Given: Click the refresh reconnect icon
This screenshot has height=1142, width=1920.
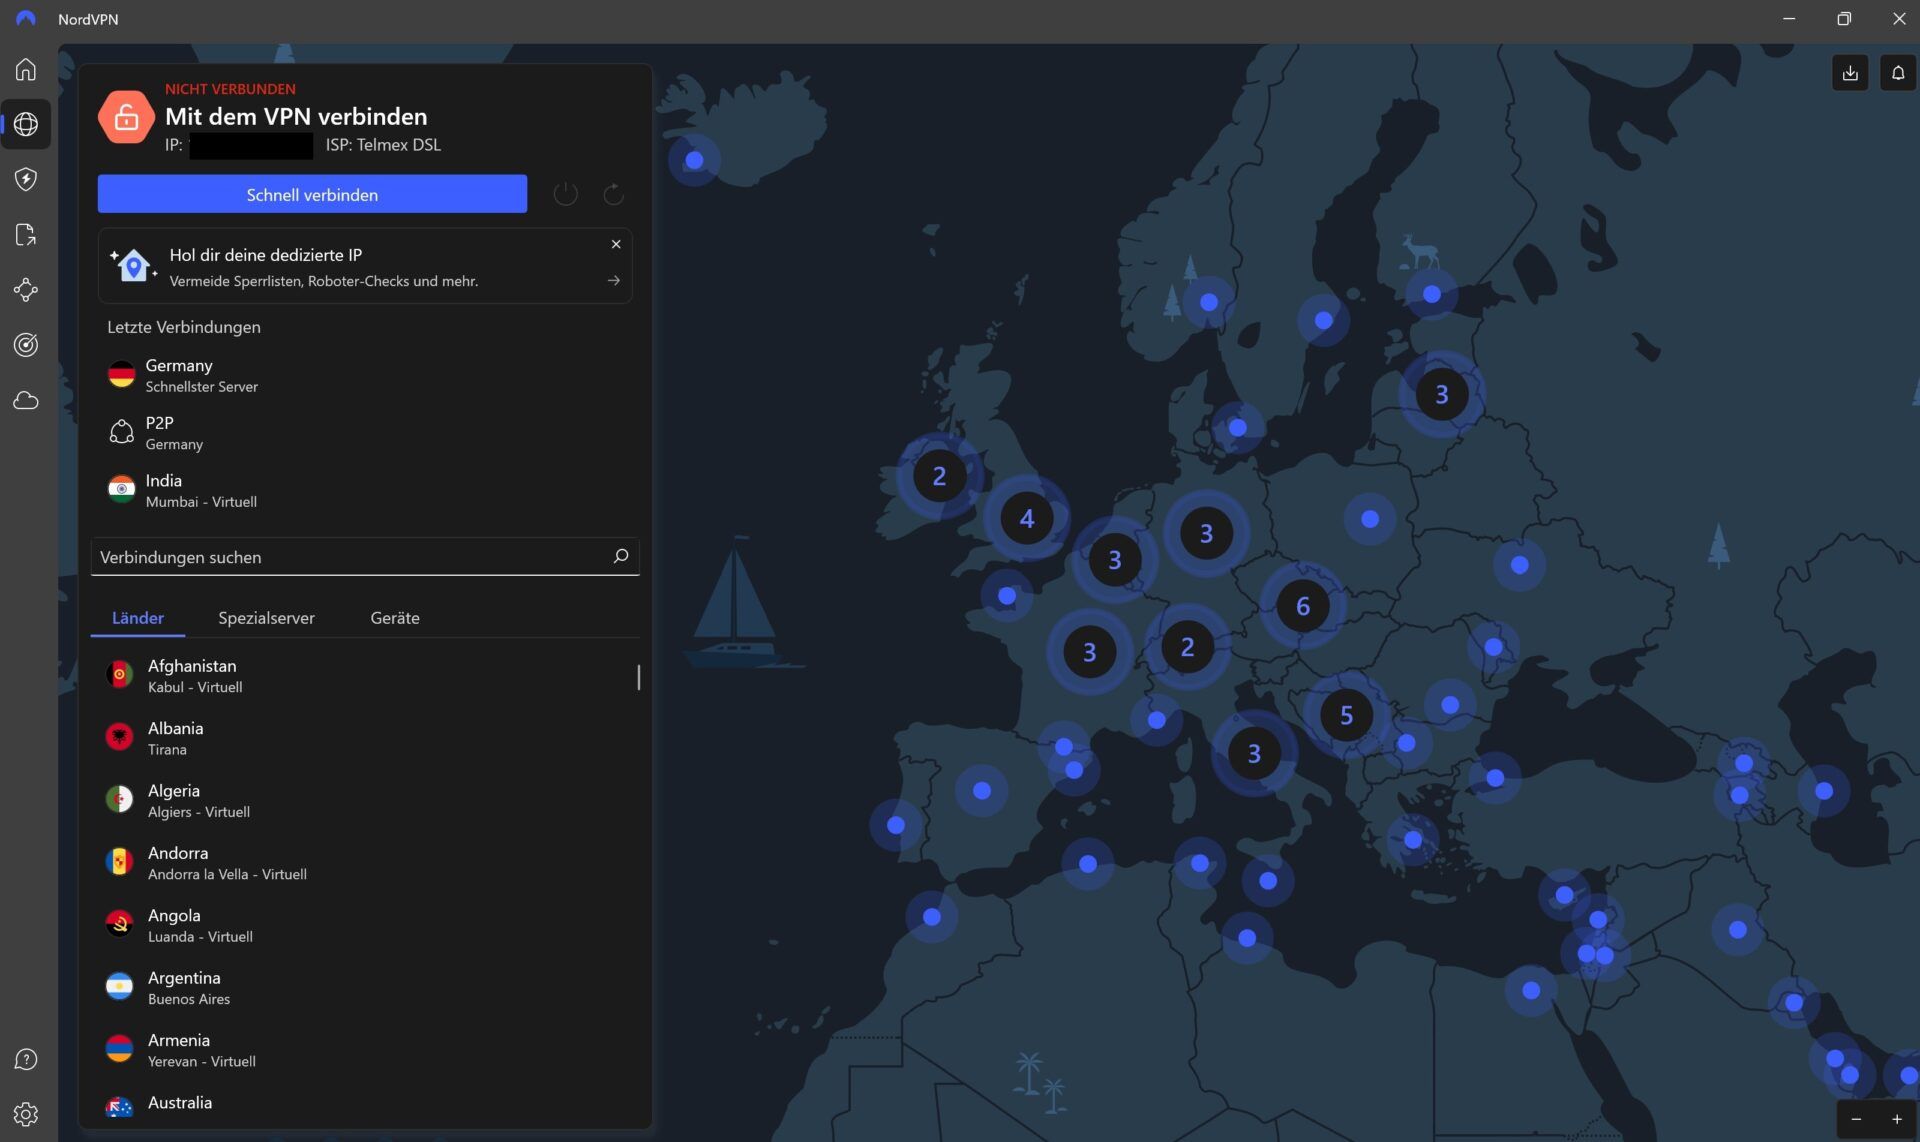Looking at the screenshot, I should (613, 194).
